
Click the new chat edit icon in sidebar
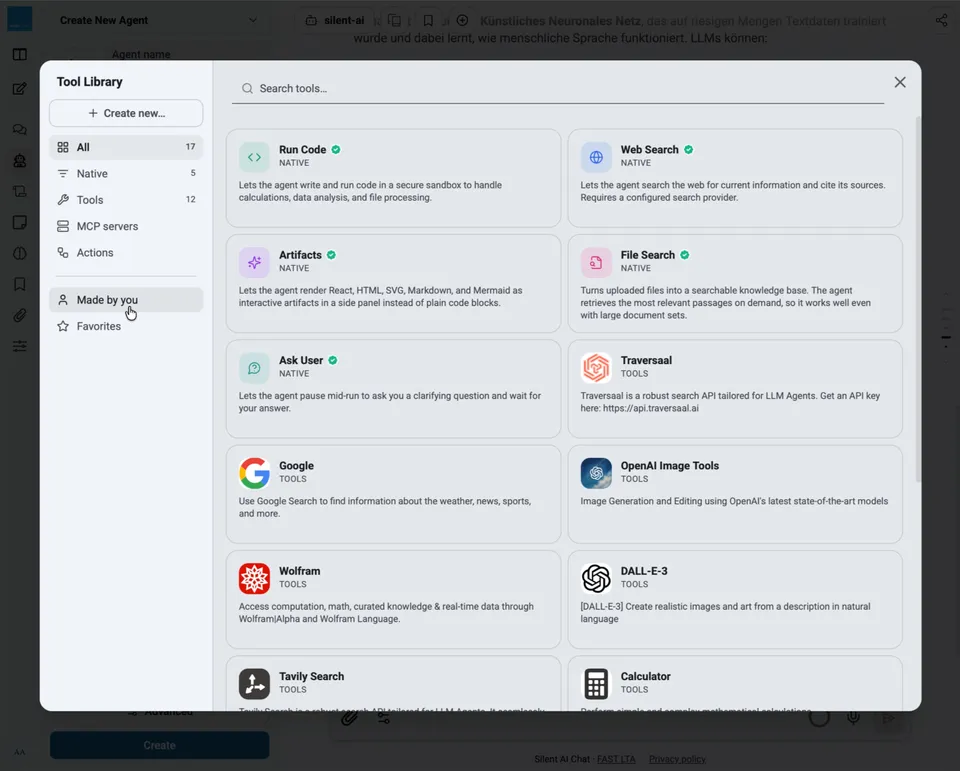20,89
